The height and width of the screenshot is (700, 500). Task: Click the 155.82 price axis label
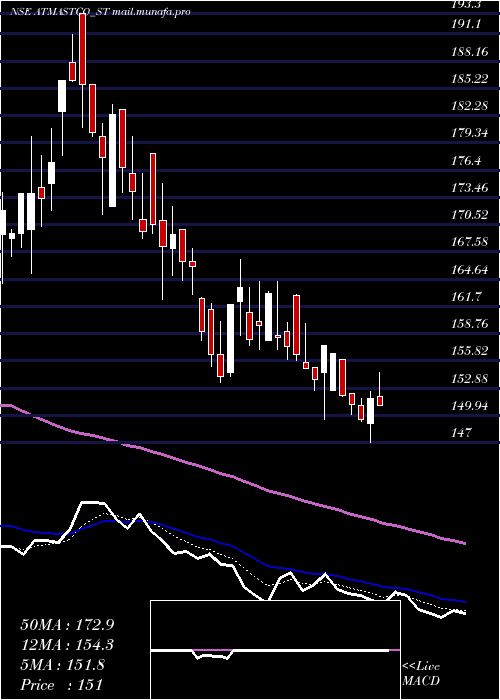pos(470,351)
